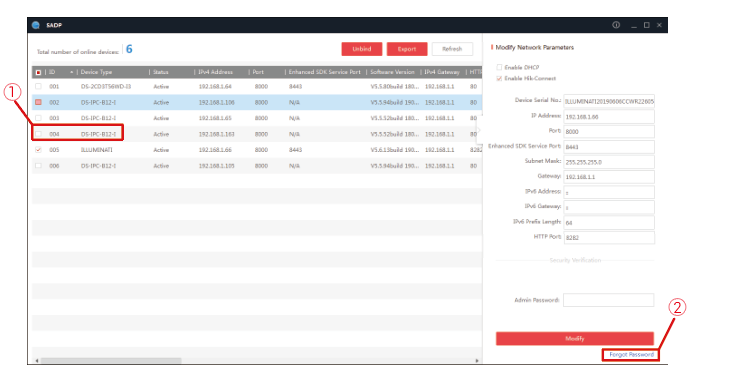Sort by IPv4 Address column header
The height and width of the screenshot is (391, 749).
(215, 72)
